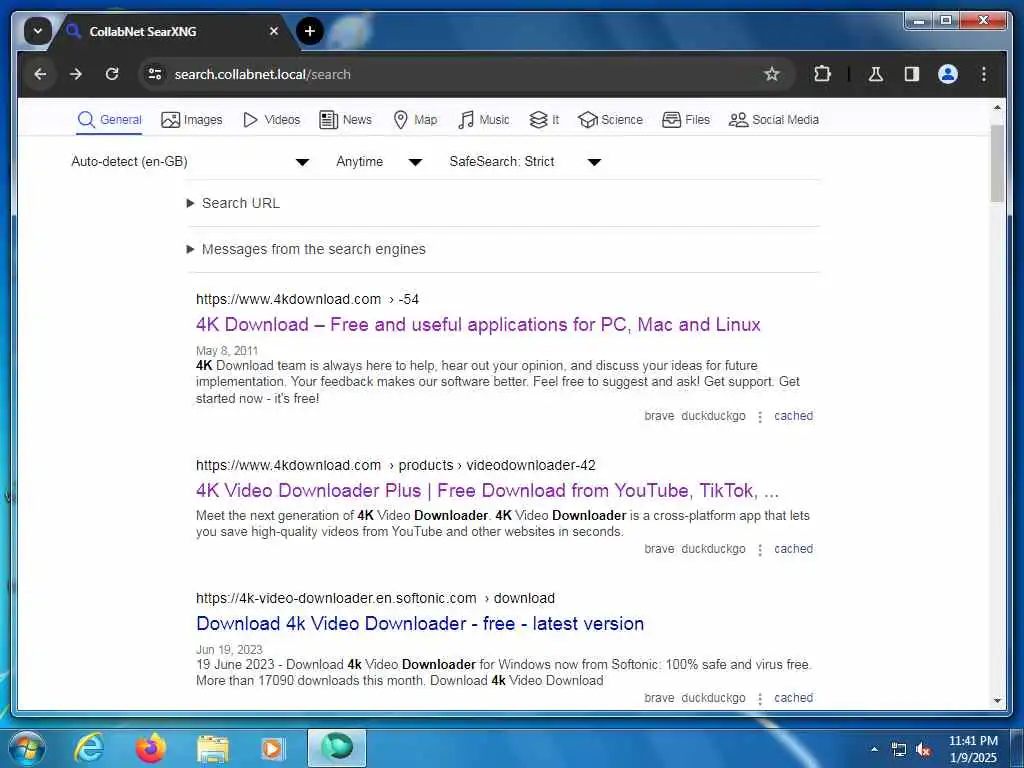The width and height of the screenshot is (1024, 768).
Task: Show hidden system tray icons arrow
Action: point(874,750)
